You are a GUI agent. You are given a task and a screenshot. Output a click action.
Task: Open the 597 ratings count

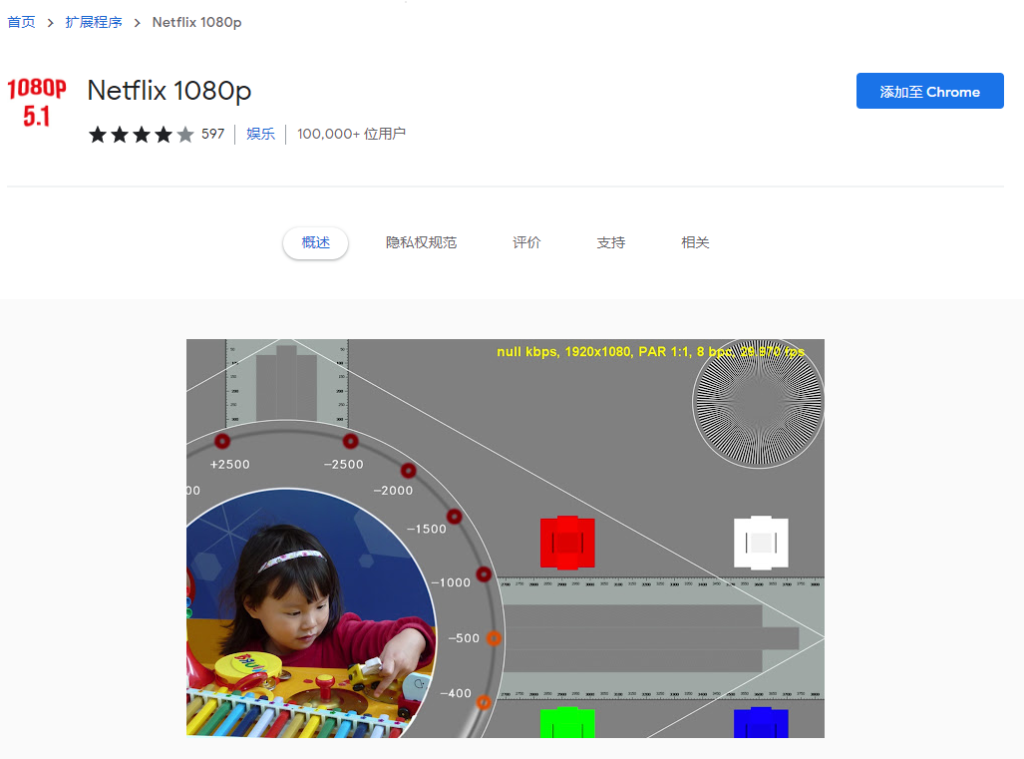point(213,134)
